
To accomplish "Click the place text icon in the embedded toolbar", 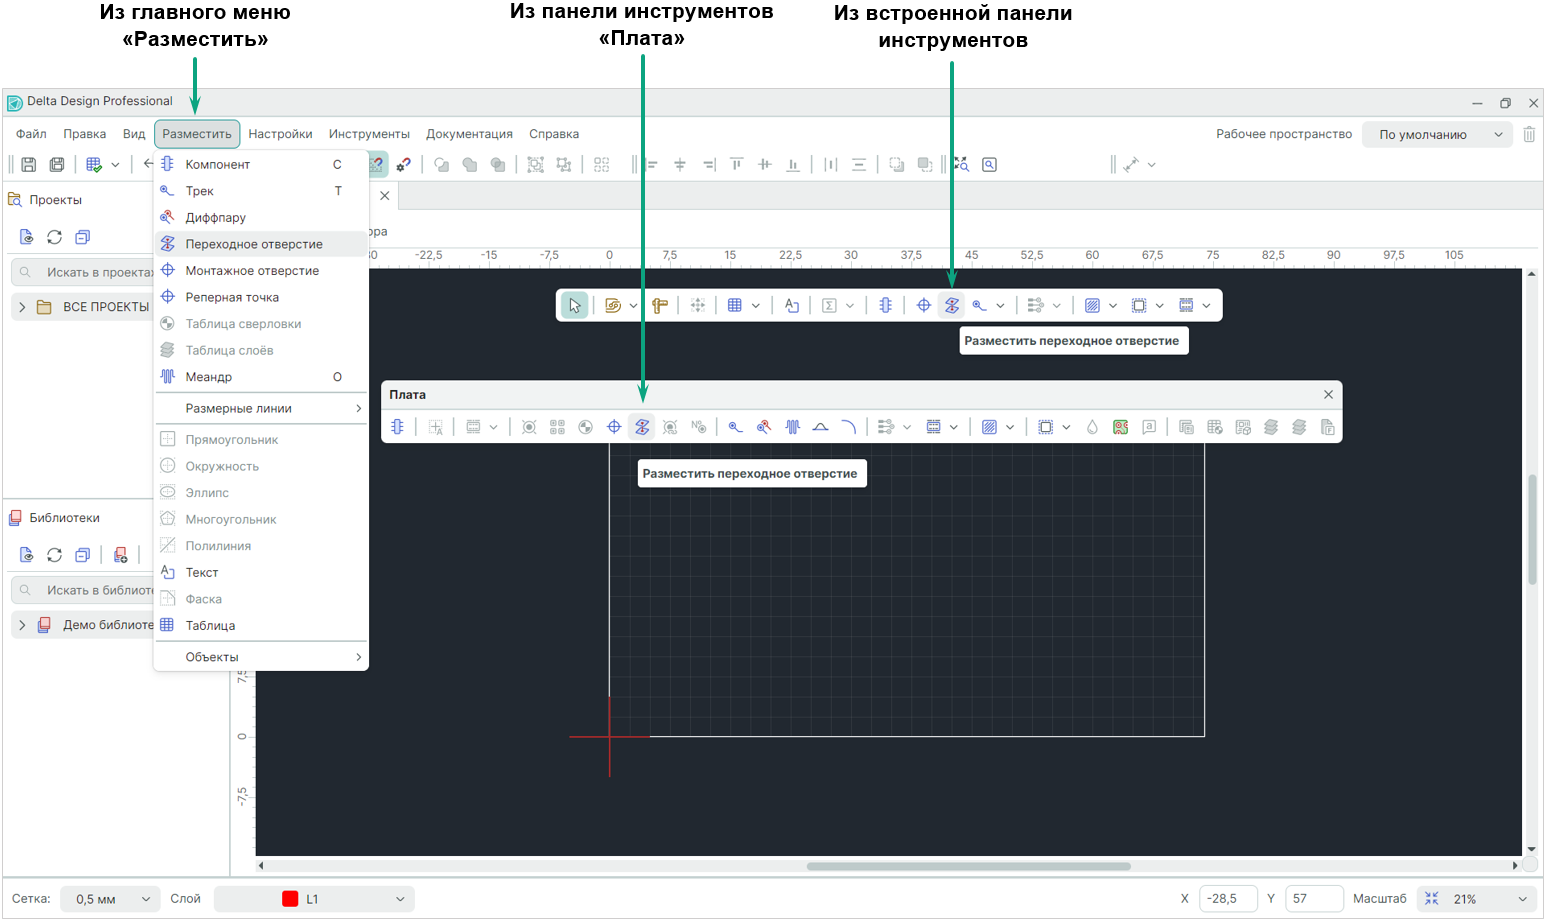I will pyautogui.click(x=792, y=306).
